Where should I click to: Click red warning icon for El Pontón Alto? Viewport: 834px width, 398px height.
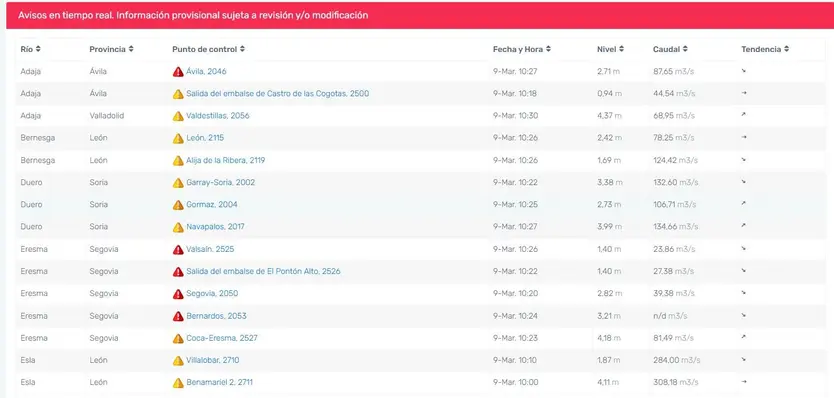click(x=178, y=271)
